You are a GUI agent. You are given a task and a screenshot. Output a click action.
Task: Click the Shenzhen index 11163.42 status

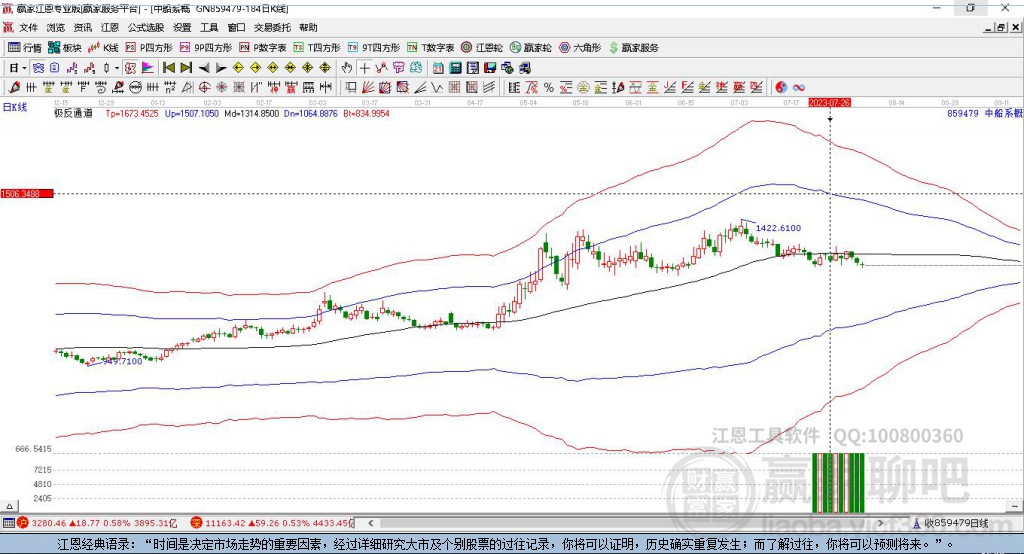pyautogui.click(x=272, y=523)
